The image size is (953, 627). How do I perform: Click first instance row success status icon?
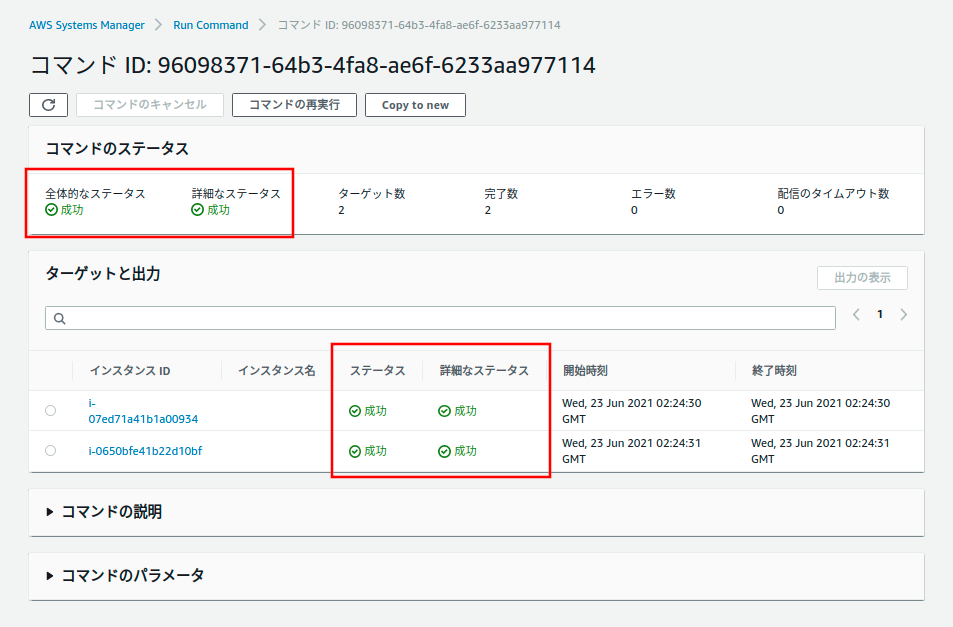[x=355, y=411]
